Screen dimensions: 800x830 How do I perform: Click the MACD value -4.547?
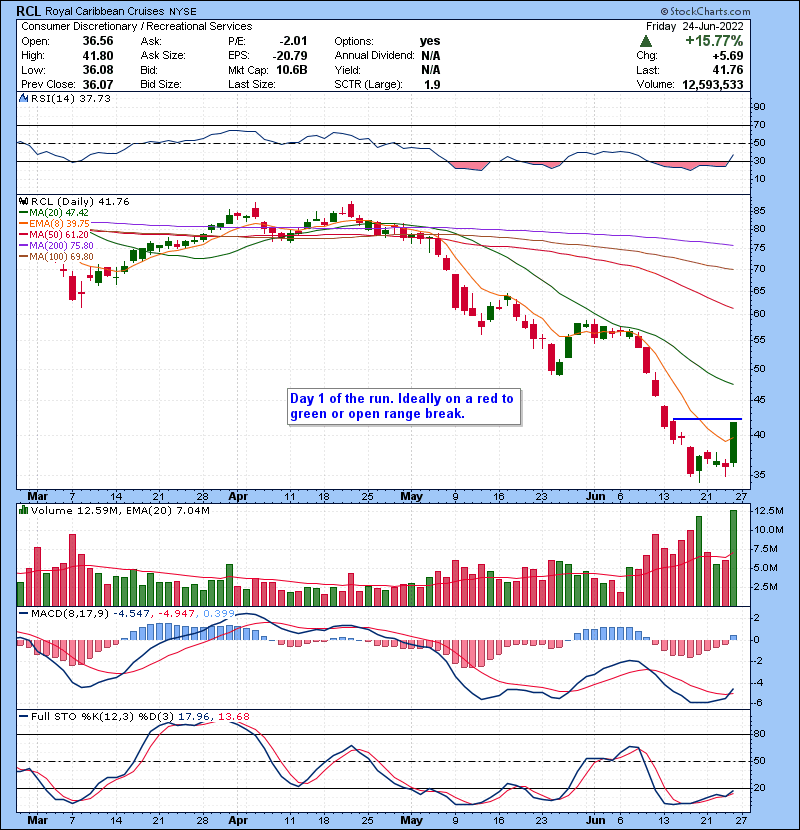pos(132,614)
